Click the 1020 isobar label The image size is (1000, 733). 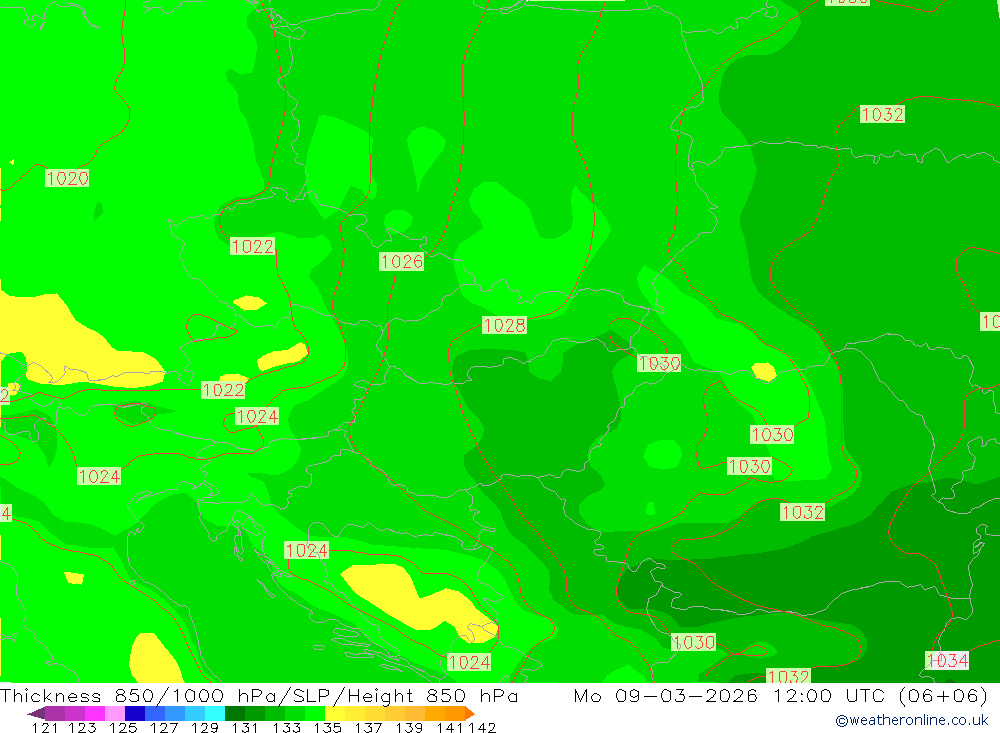67,178
